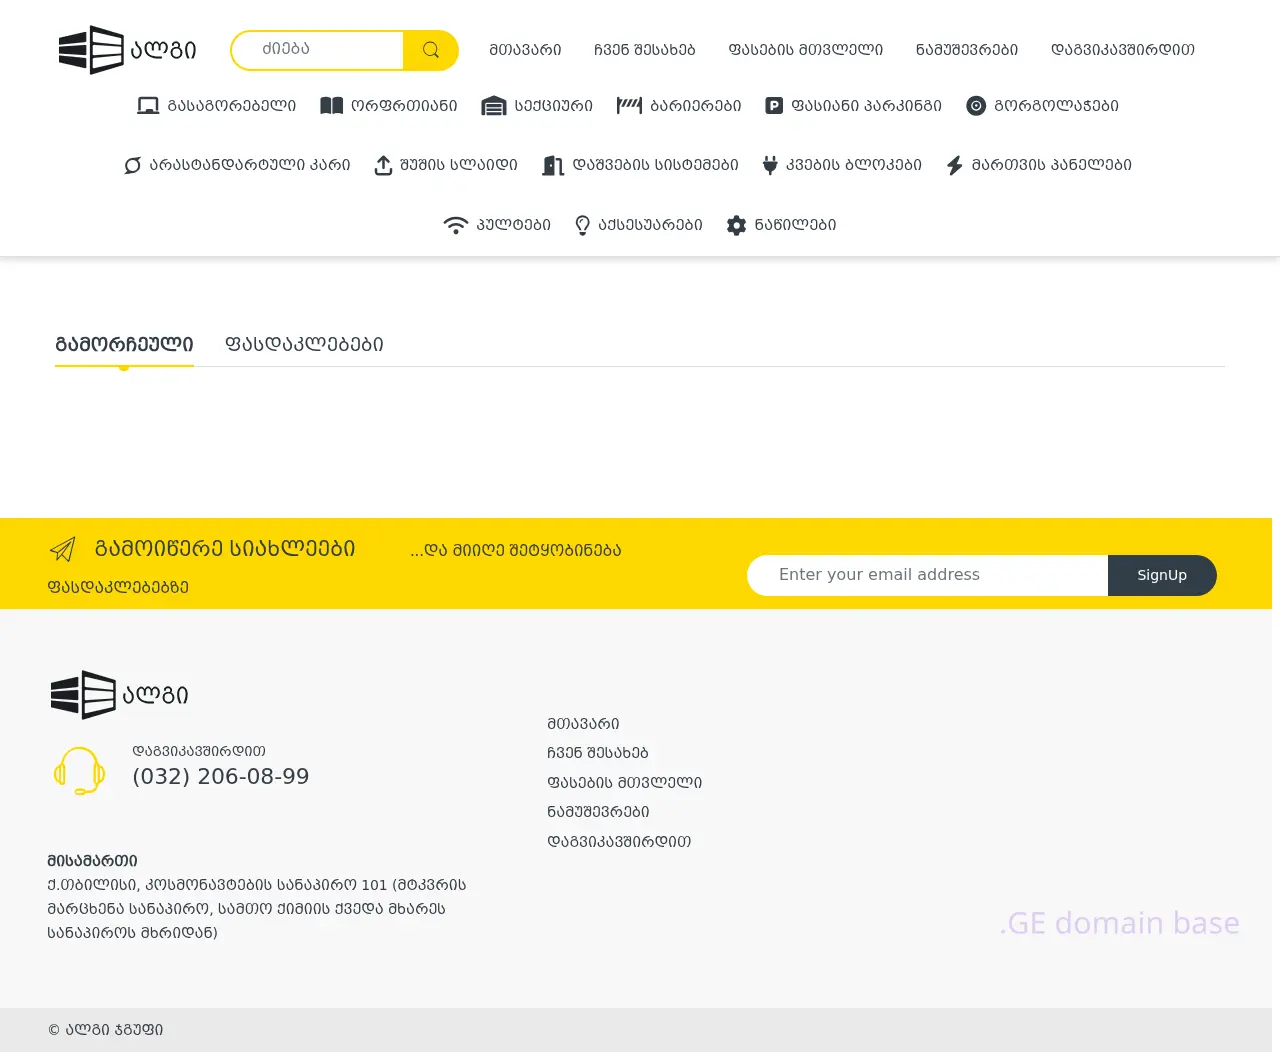Click the ნამუშევრები link in footer
The height and width of the screenshot is (1052, 1280).
[598, 812]
